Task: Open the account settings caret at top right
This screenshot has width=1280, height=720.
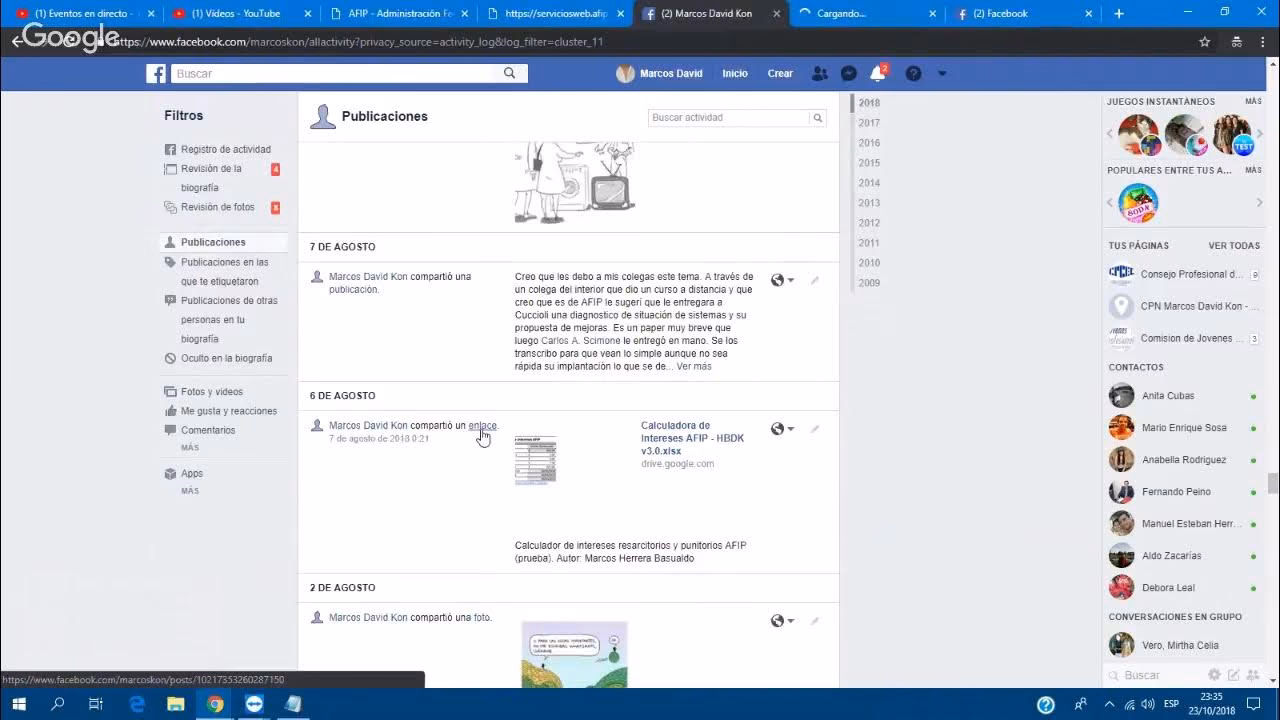Action: (941, 73)
